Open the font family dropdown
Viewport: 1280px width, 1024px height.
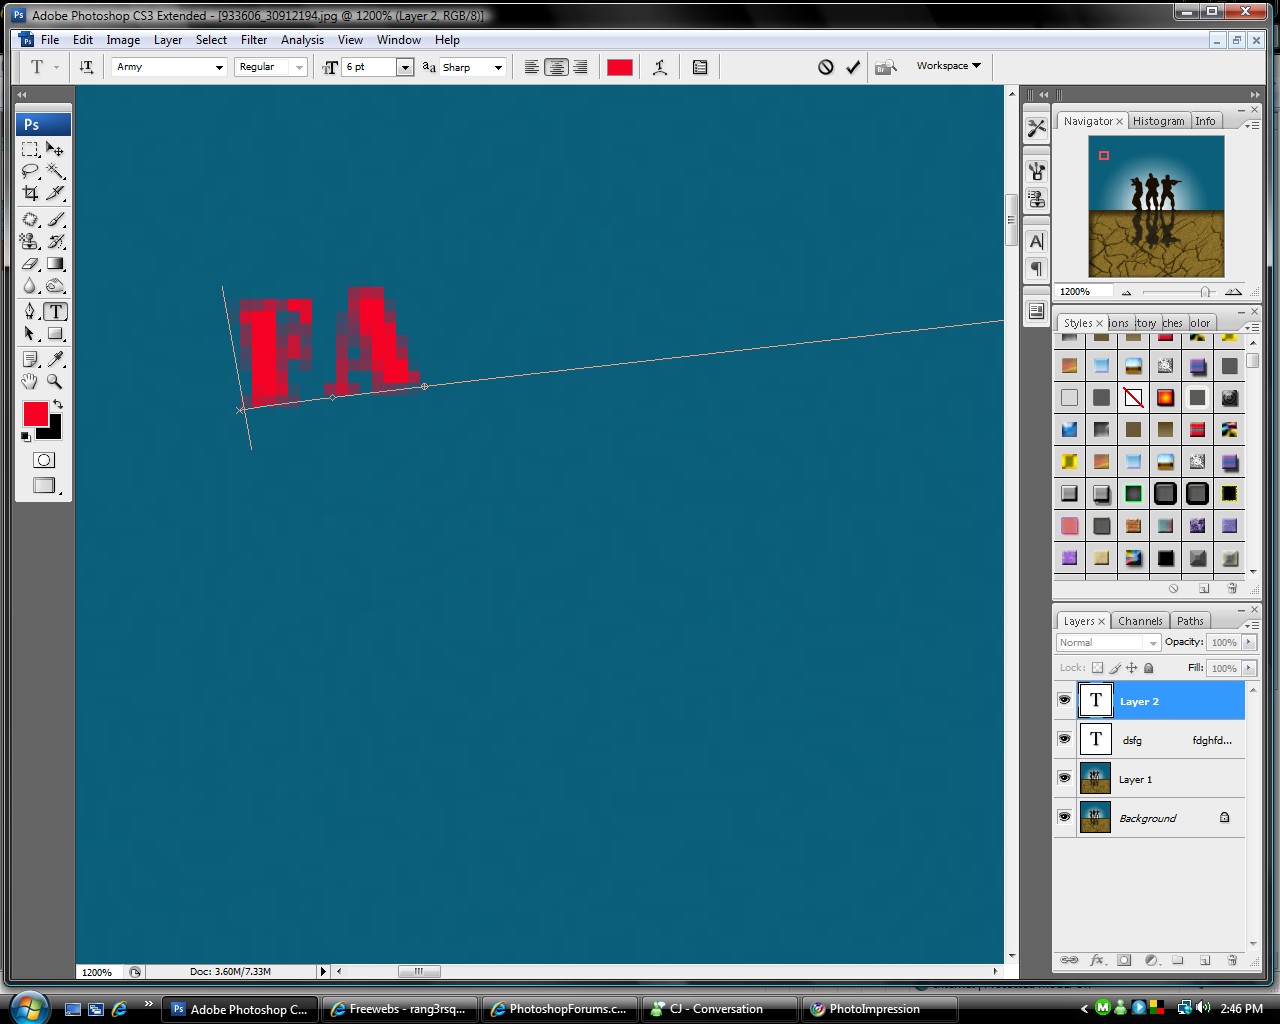tap(219, 67)
